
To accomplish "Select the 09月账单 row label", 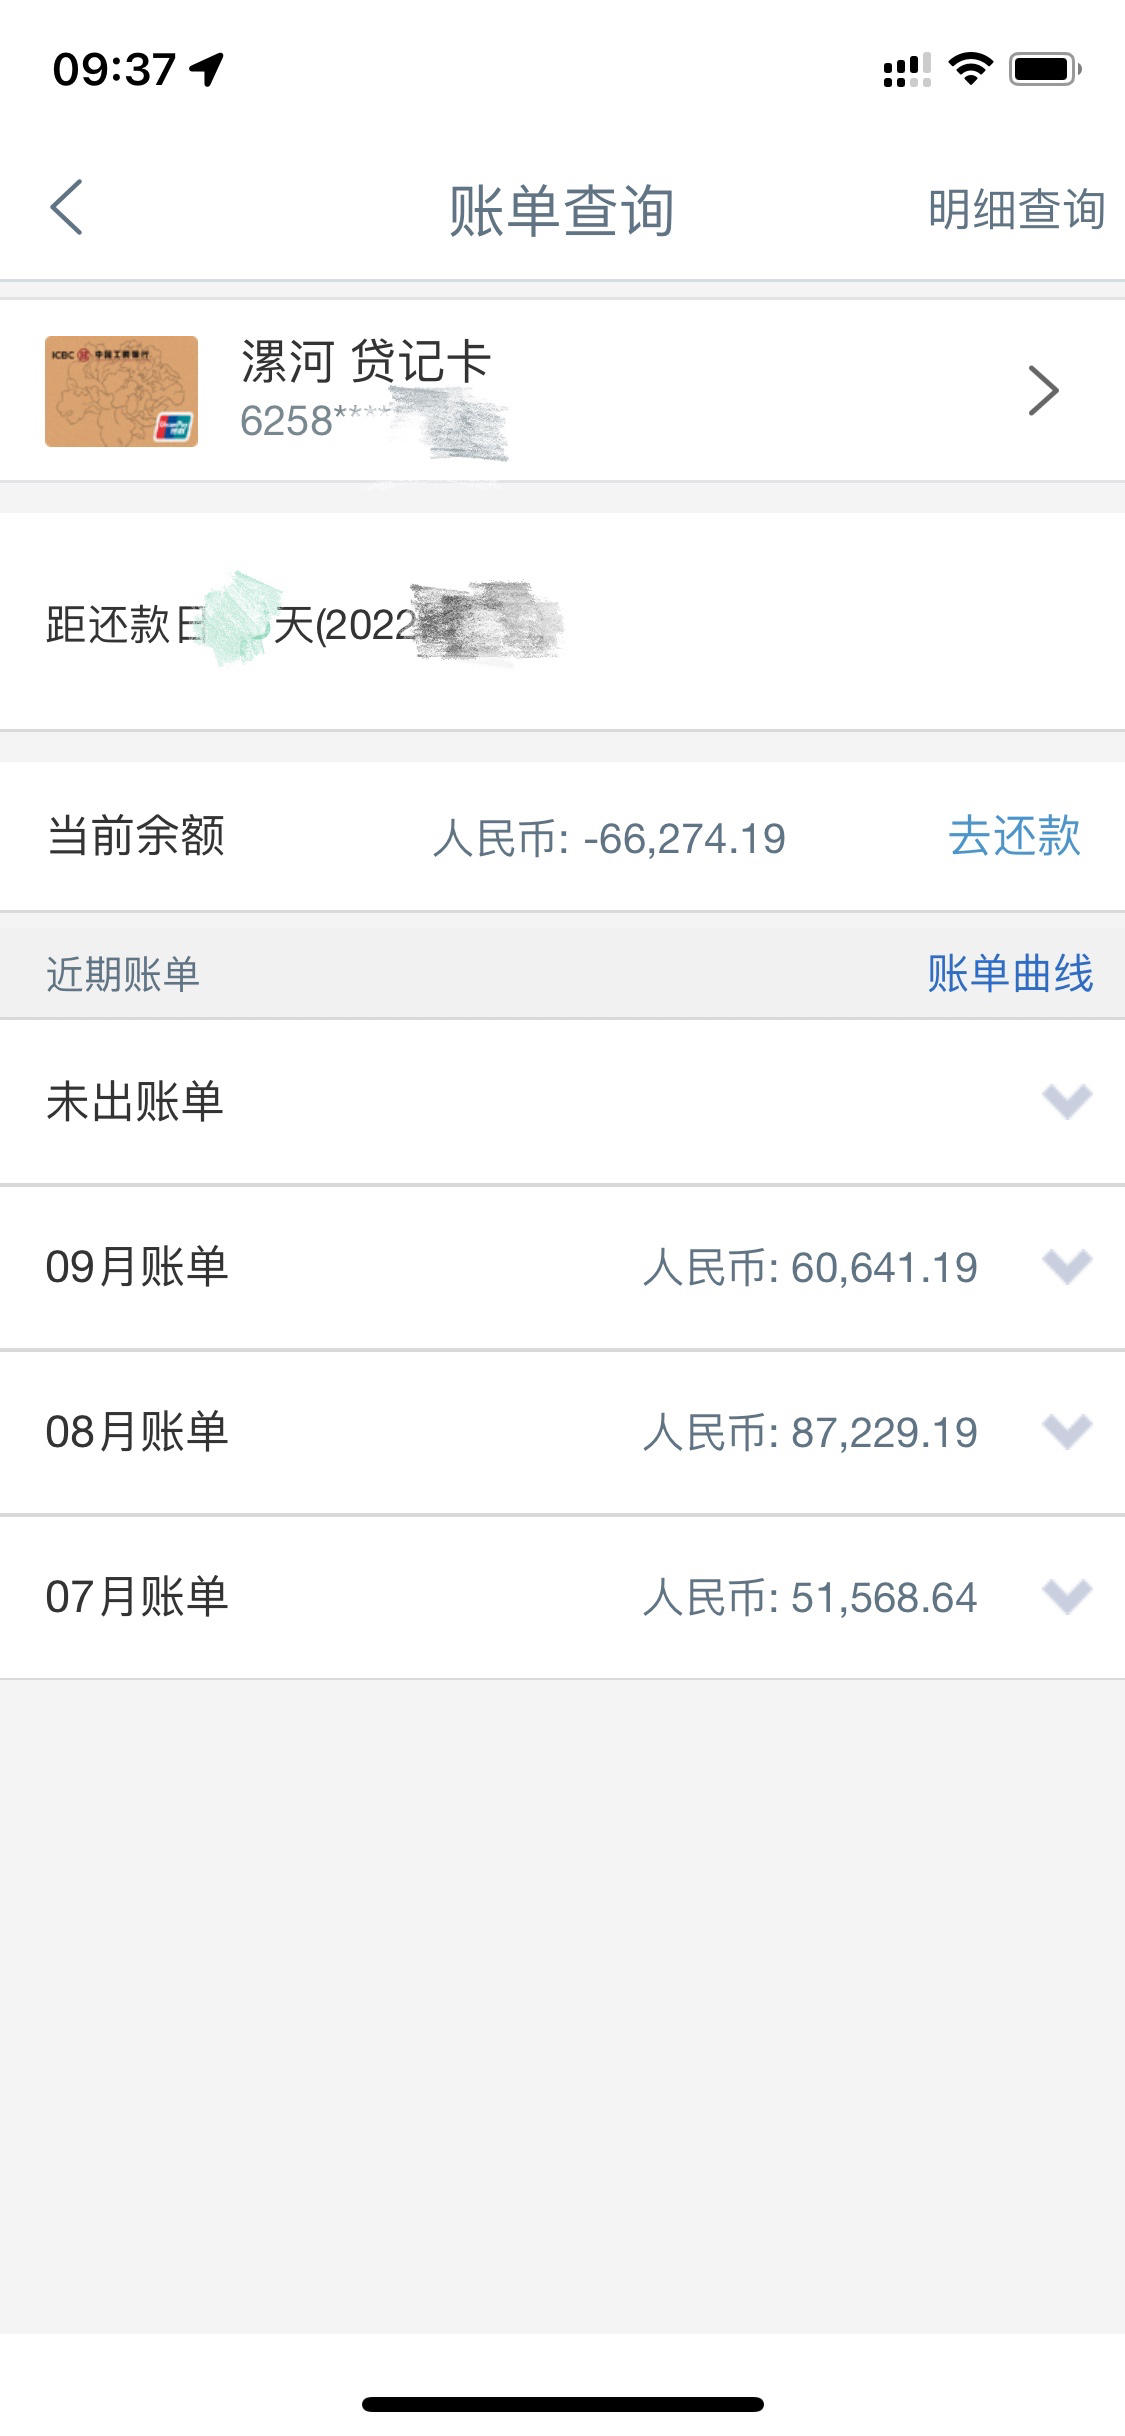I will point(137,1267).
